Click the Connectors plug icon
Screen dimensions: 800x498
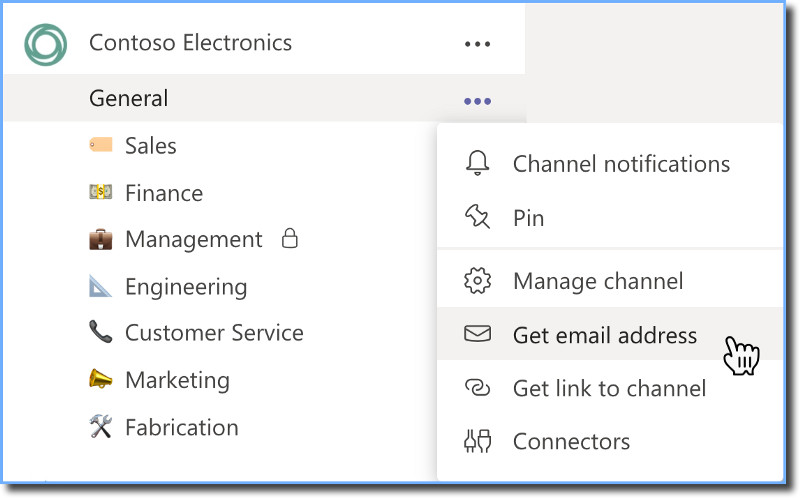(x=478, y=441)
